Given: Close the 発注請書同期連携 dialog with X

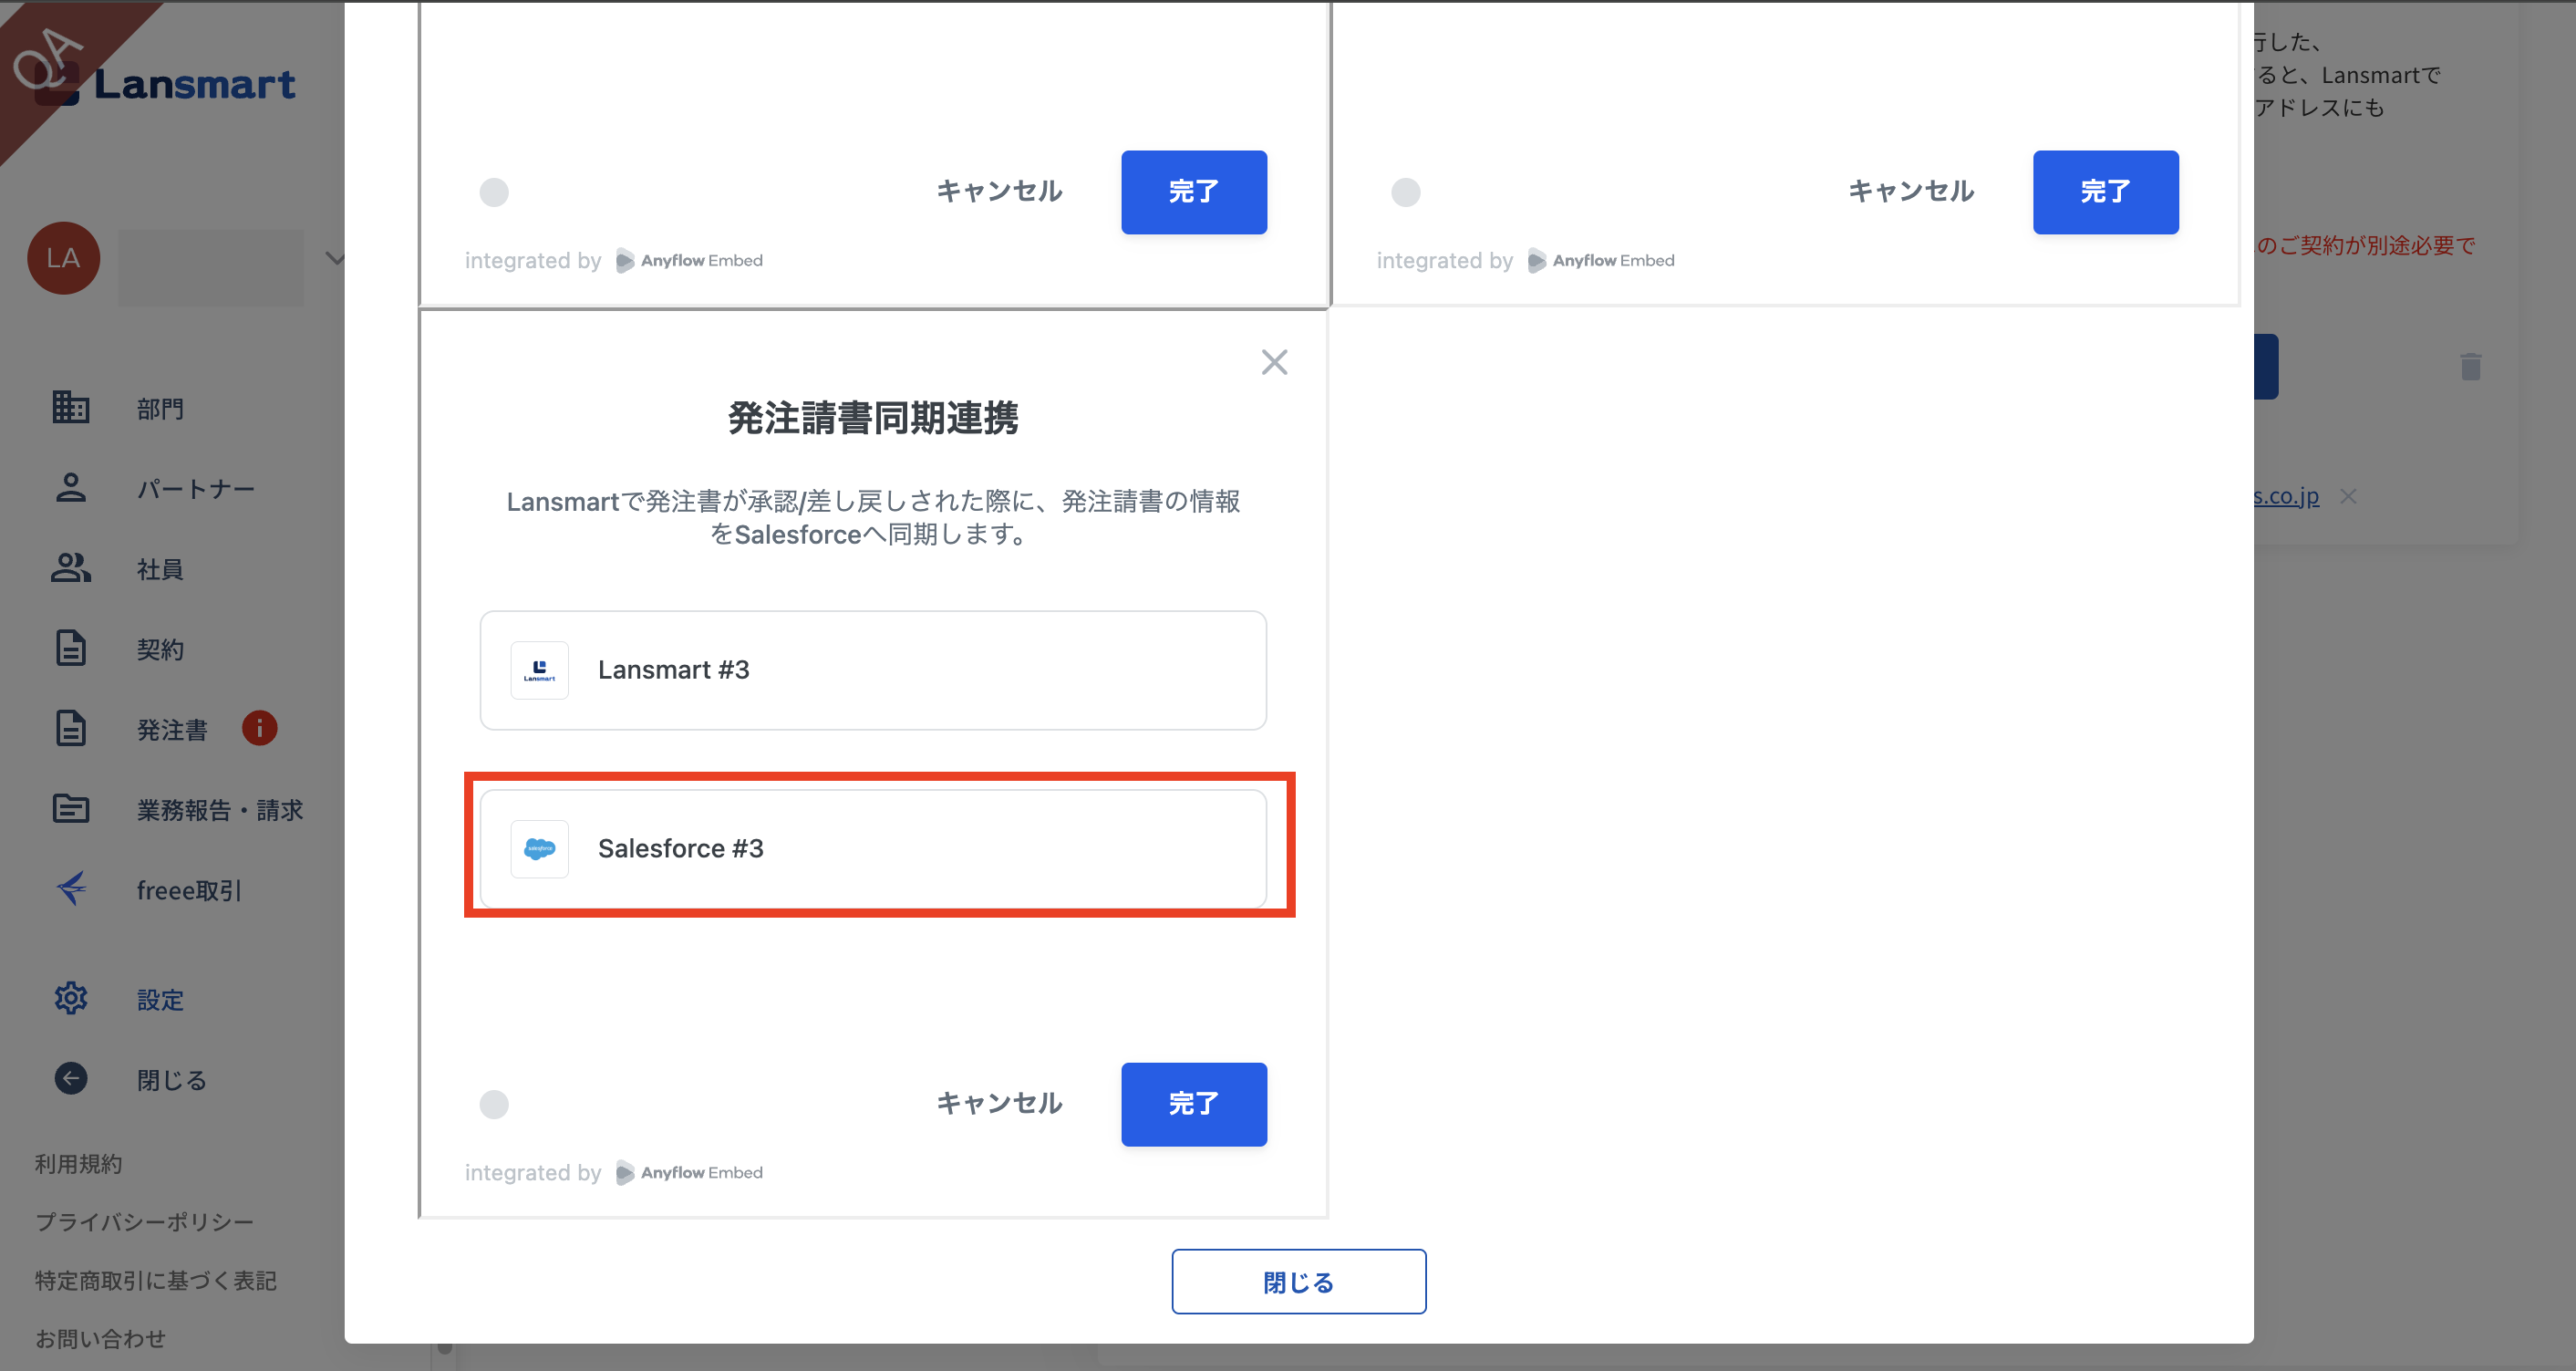Looking at the screenshot, I should (x=1274, y=362).
